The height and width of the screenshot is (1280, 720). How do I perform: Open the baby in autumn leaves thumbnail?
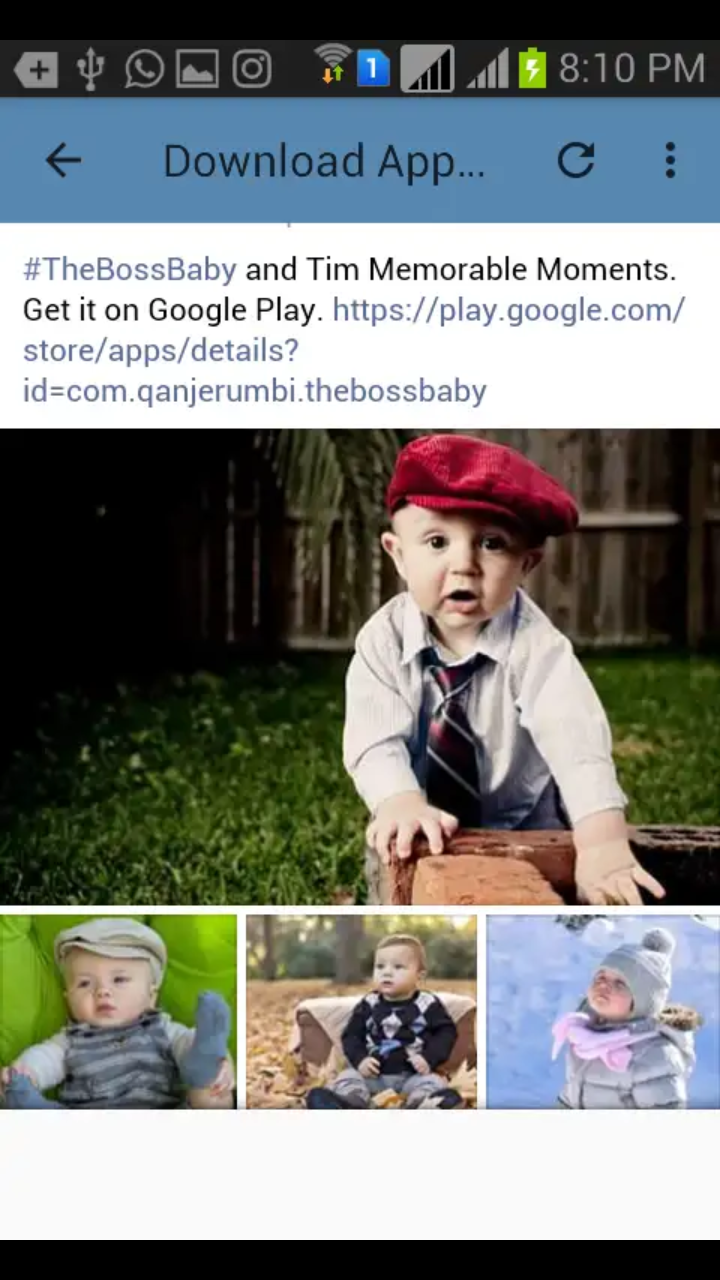pos(361,1011)
